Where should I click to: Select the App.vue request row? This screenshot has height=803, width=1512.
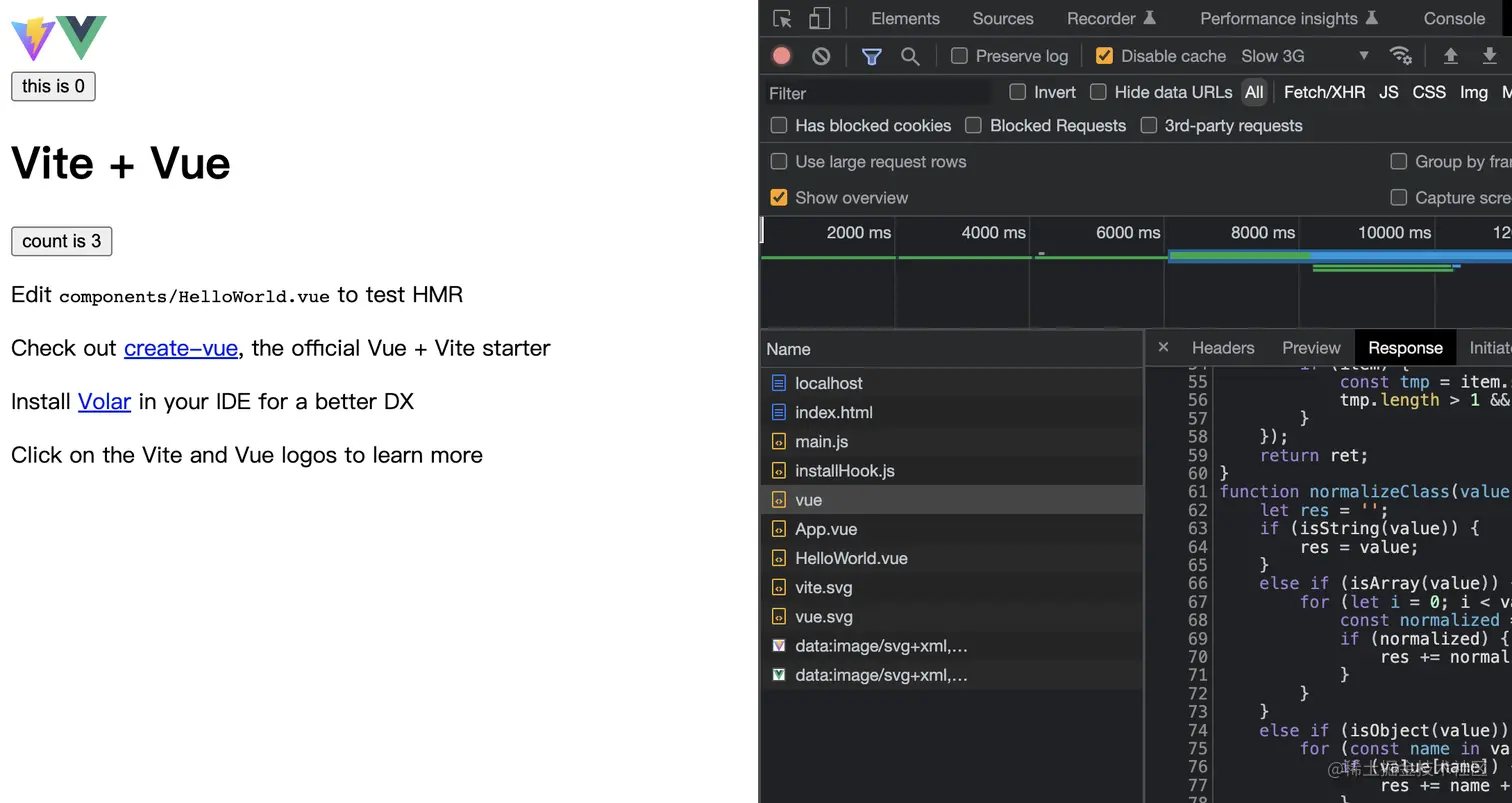pyautogui.click(x=952, y=529)
